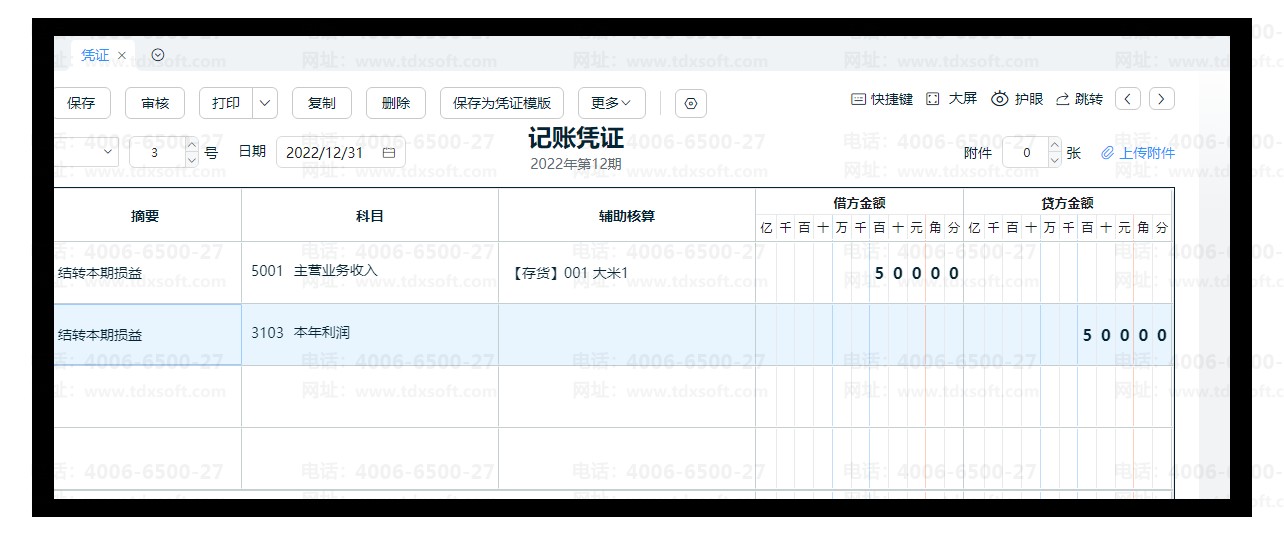The image size is (1284, 535).
Task: Click 上传附件 upload attachment link
Action: pos(1138,153)
